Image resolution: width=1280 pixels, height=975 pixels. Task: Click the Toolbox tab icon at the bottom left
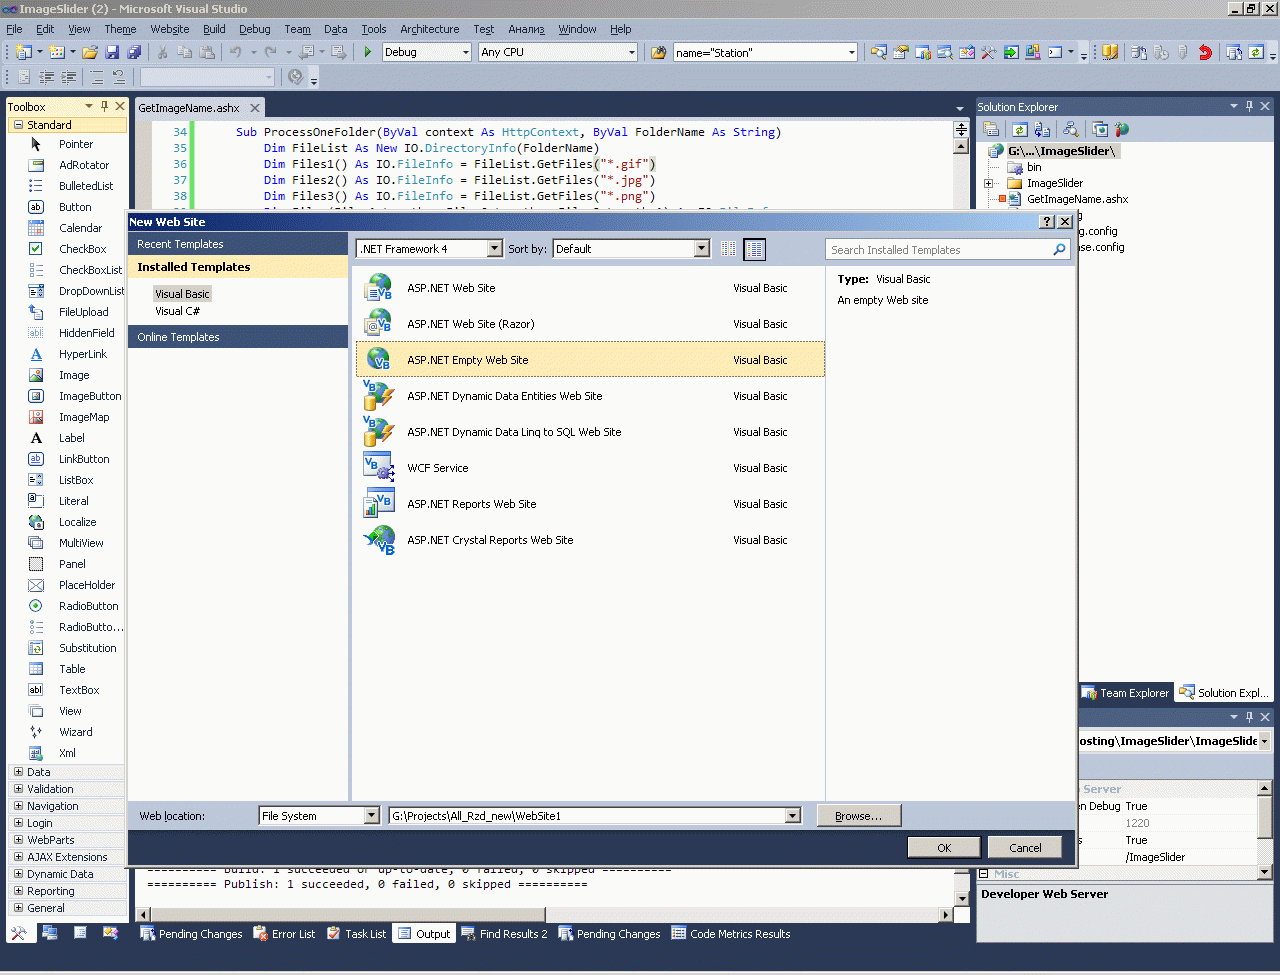pyautogui.click(x=18, y=933)
